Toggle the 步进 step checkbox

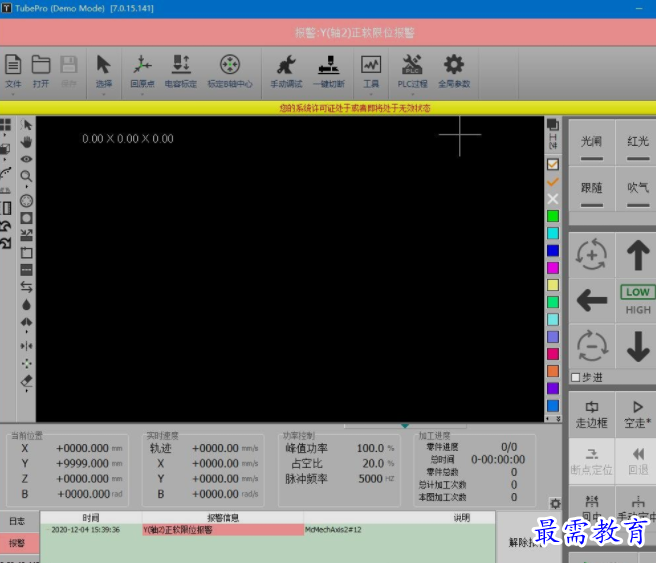click(x=576, y=377)
